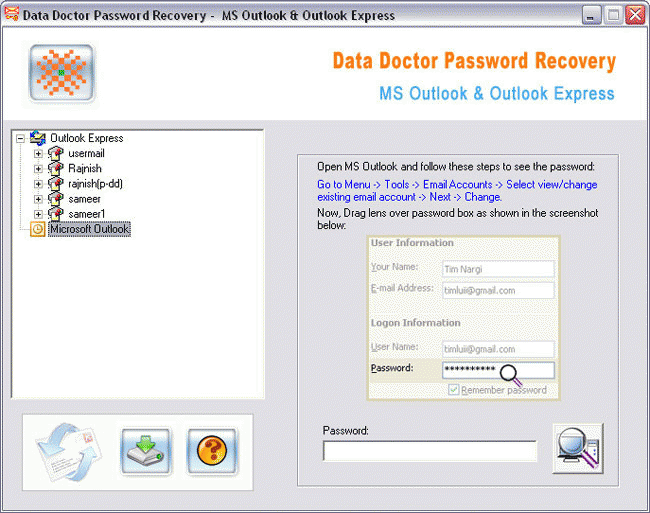
Task: Select the usermail account label
Action: click(86, 153)
